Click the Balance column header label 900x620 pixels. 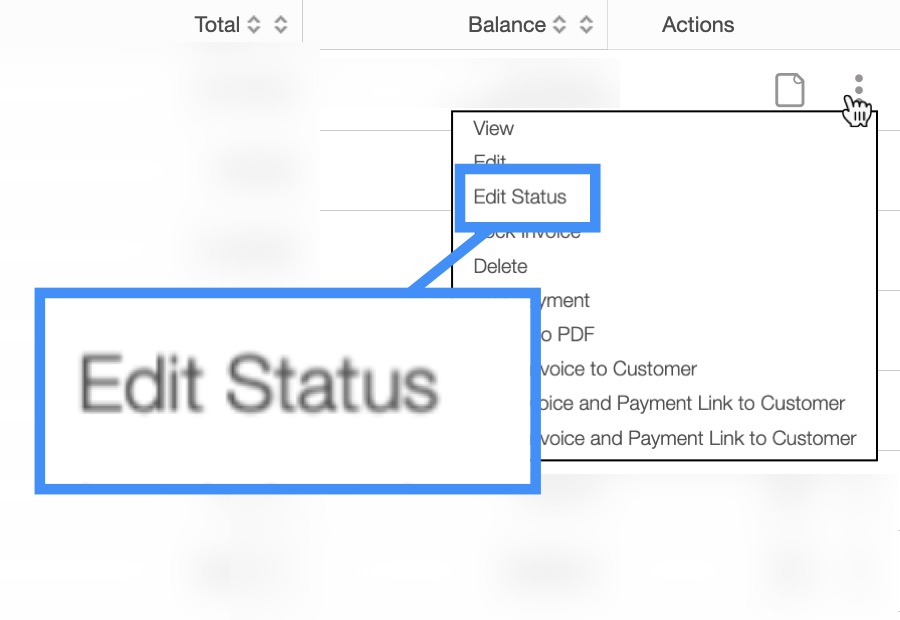point(506,25)
